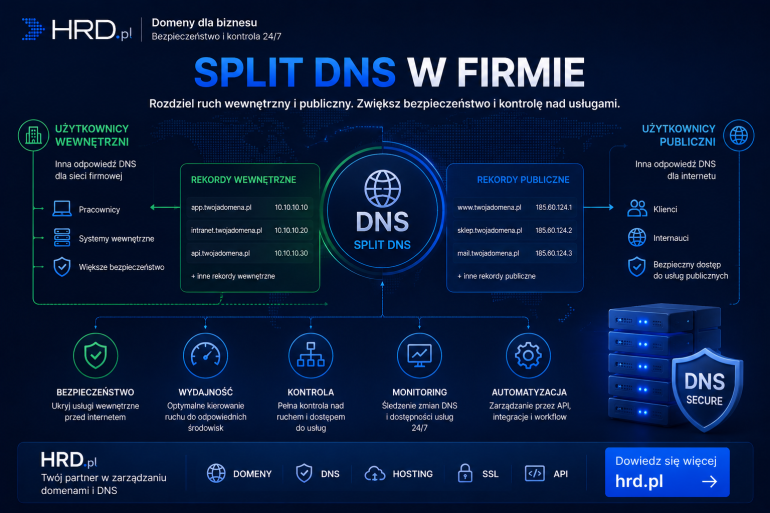Click 'Twój partner w zarządzaniu' footer text
The image size is (770, 513).
104,478
